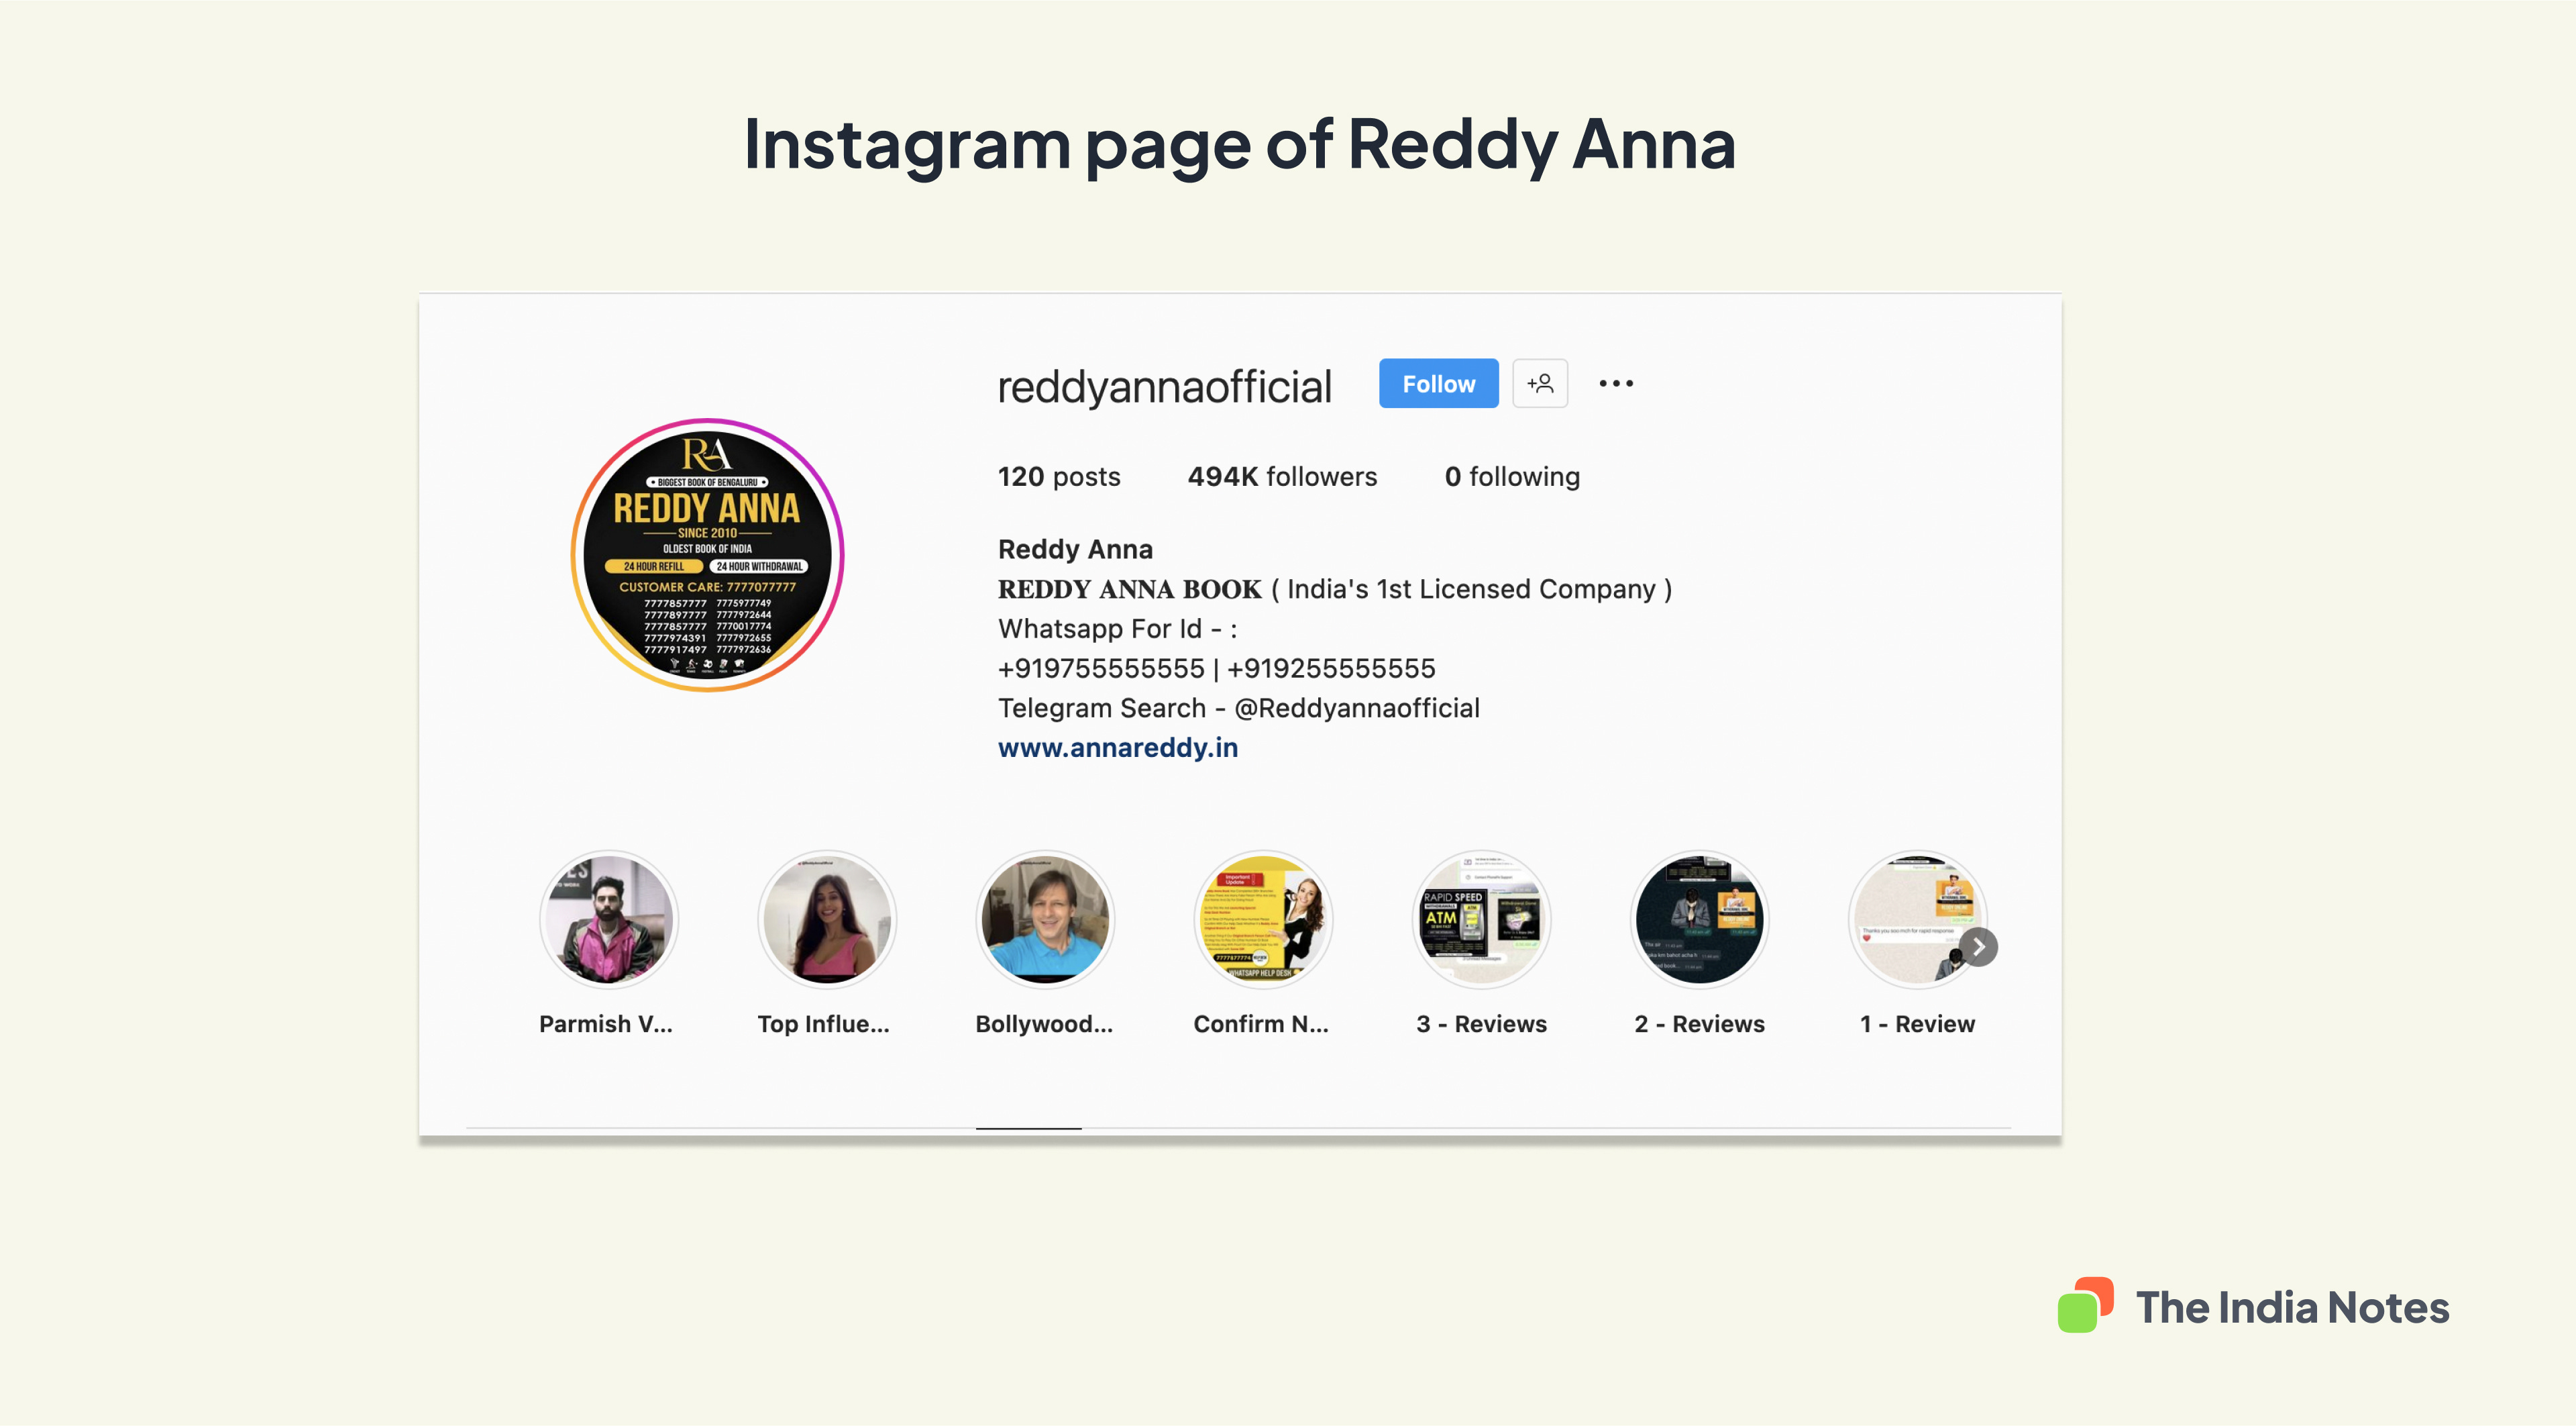
Task: View the 494K followers list
Action: pyautogui.click(x=1282, y=477)
